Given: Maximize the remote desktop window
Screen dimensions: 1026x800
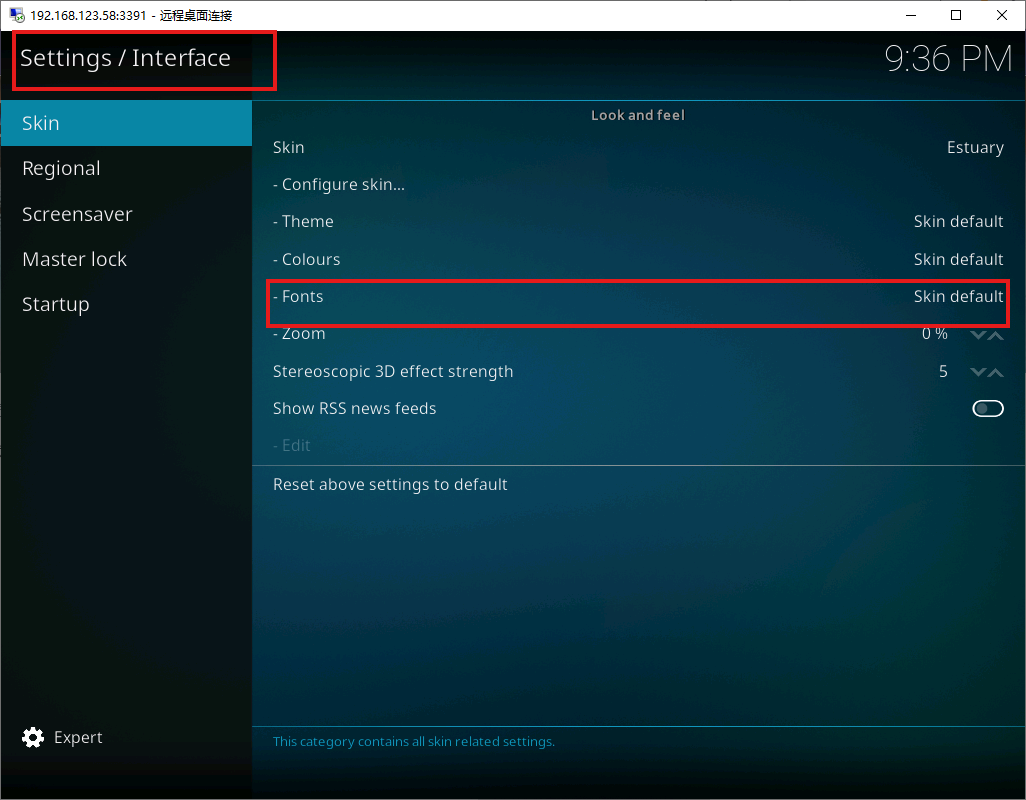Looking at the screenshot, I should click(956, 15).
